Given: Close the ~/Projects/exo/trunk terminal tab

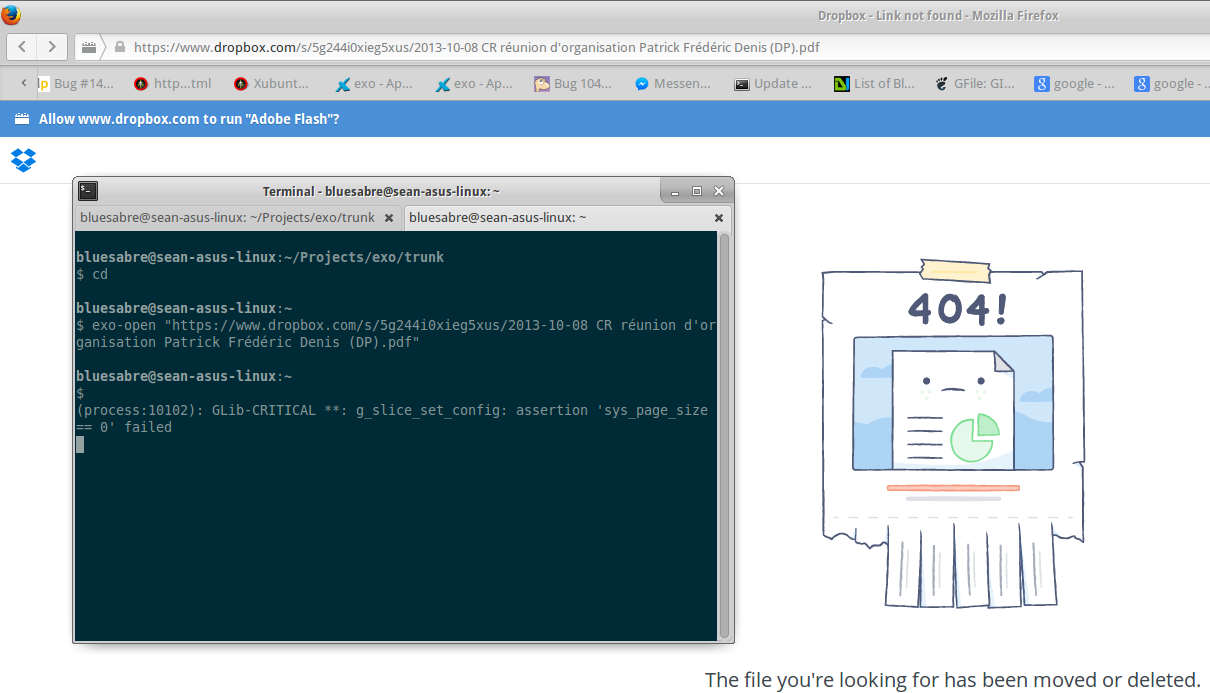Looking at the screenshot, I should [391, 218].
